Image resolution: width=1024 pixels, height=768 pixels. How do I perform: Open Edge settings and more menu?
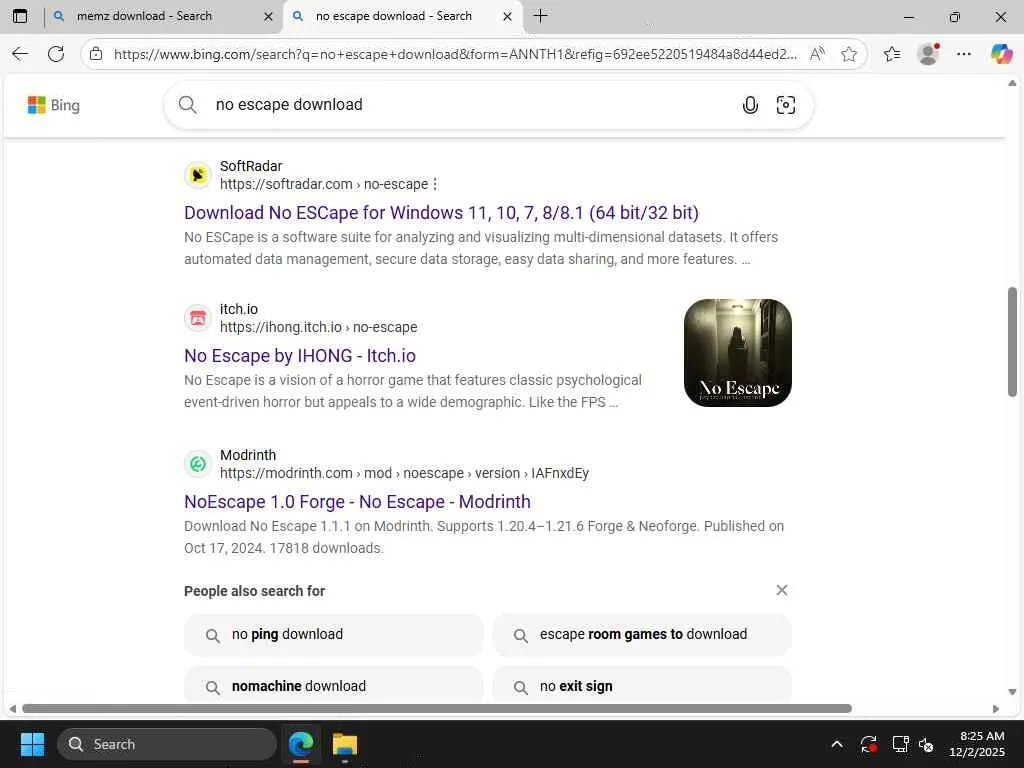[x=964, y=54]
